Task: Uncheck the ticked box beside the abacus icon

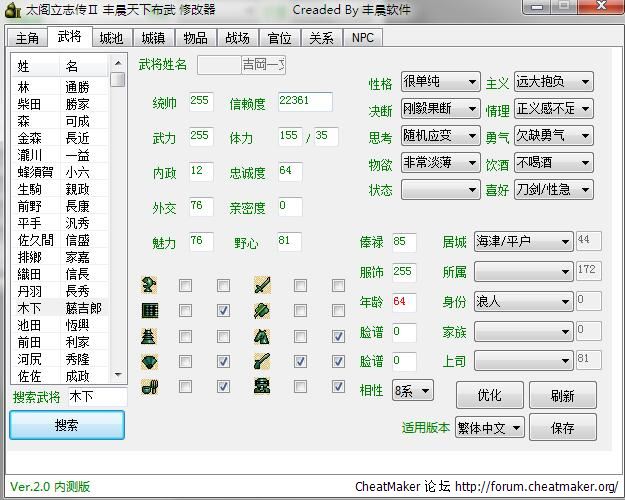Action: 223,311
